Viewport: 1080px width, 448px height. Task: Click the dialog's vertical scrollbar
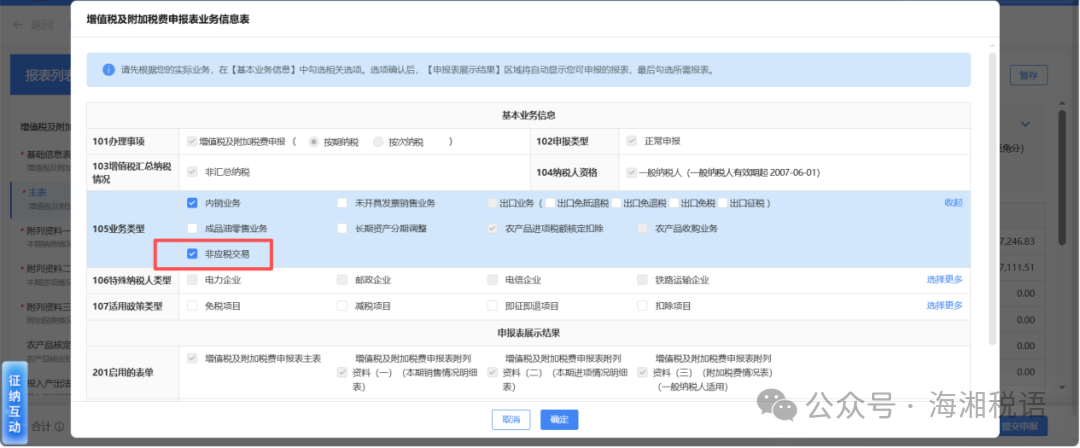coord(992,198)
